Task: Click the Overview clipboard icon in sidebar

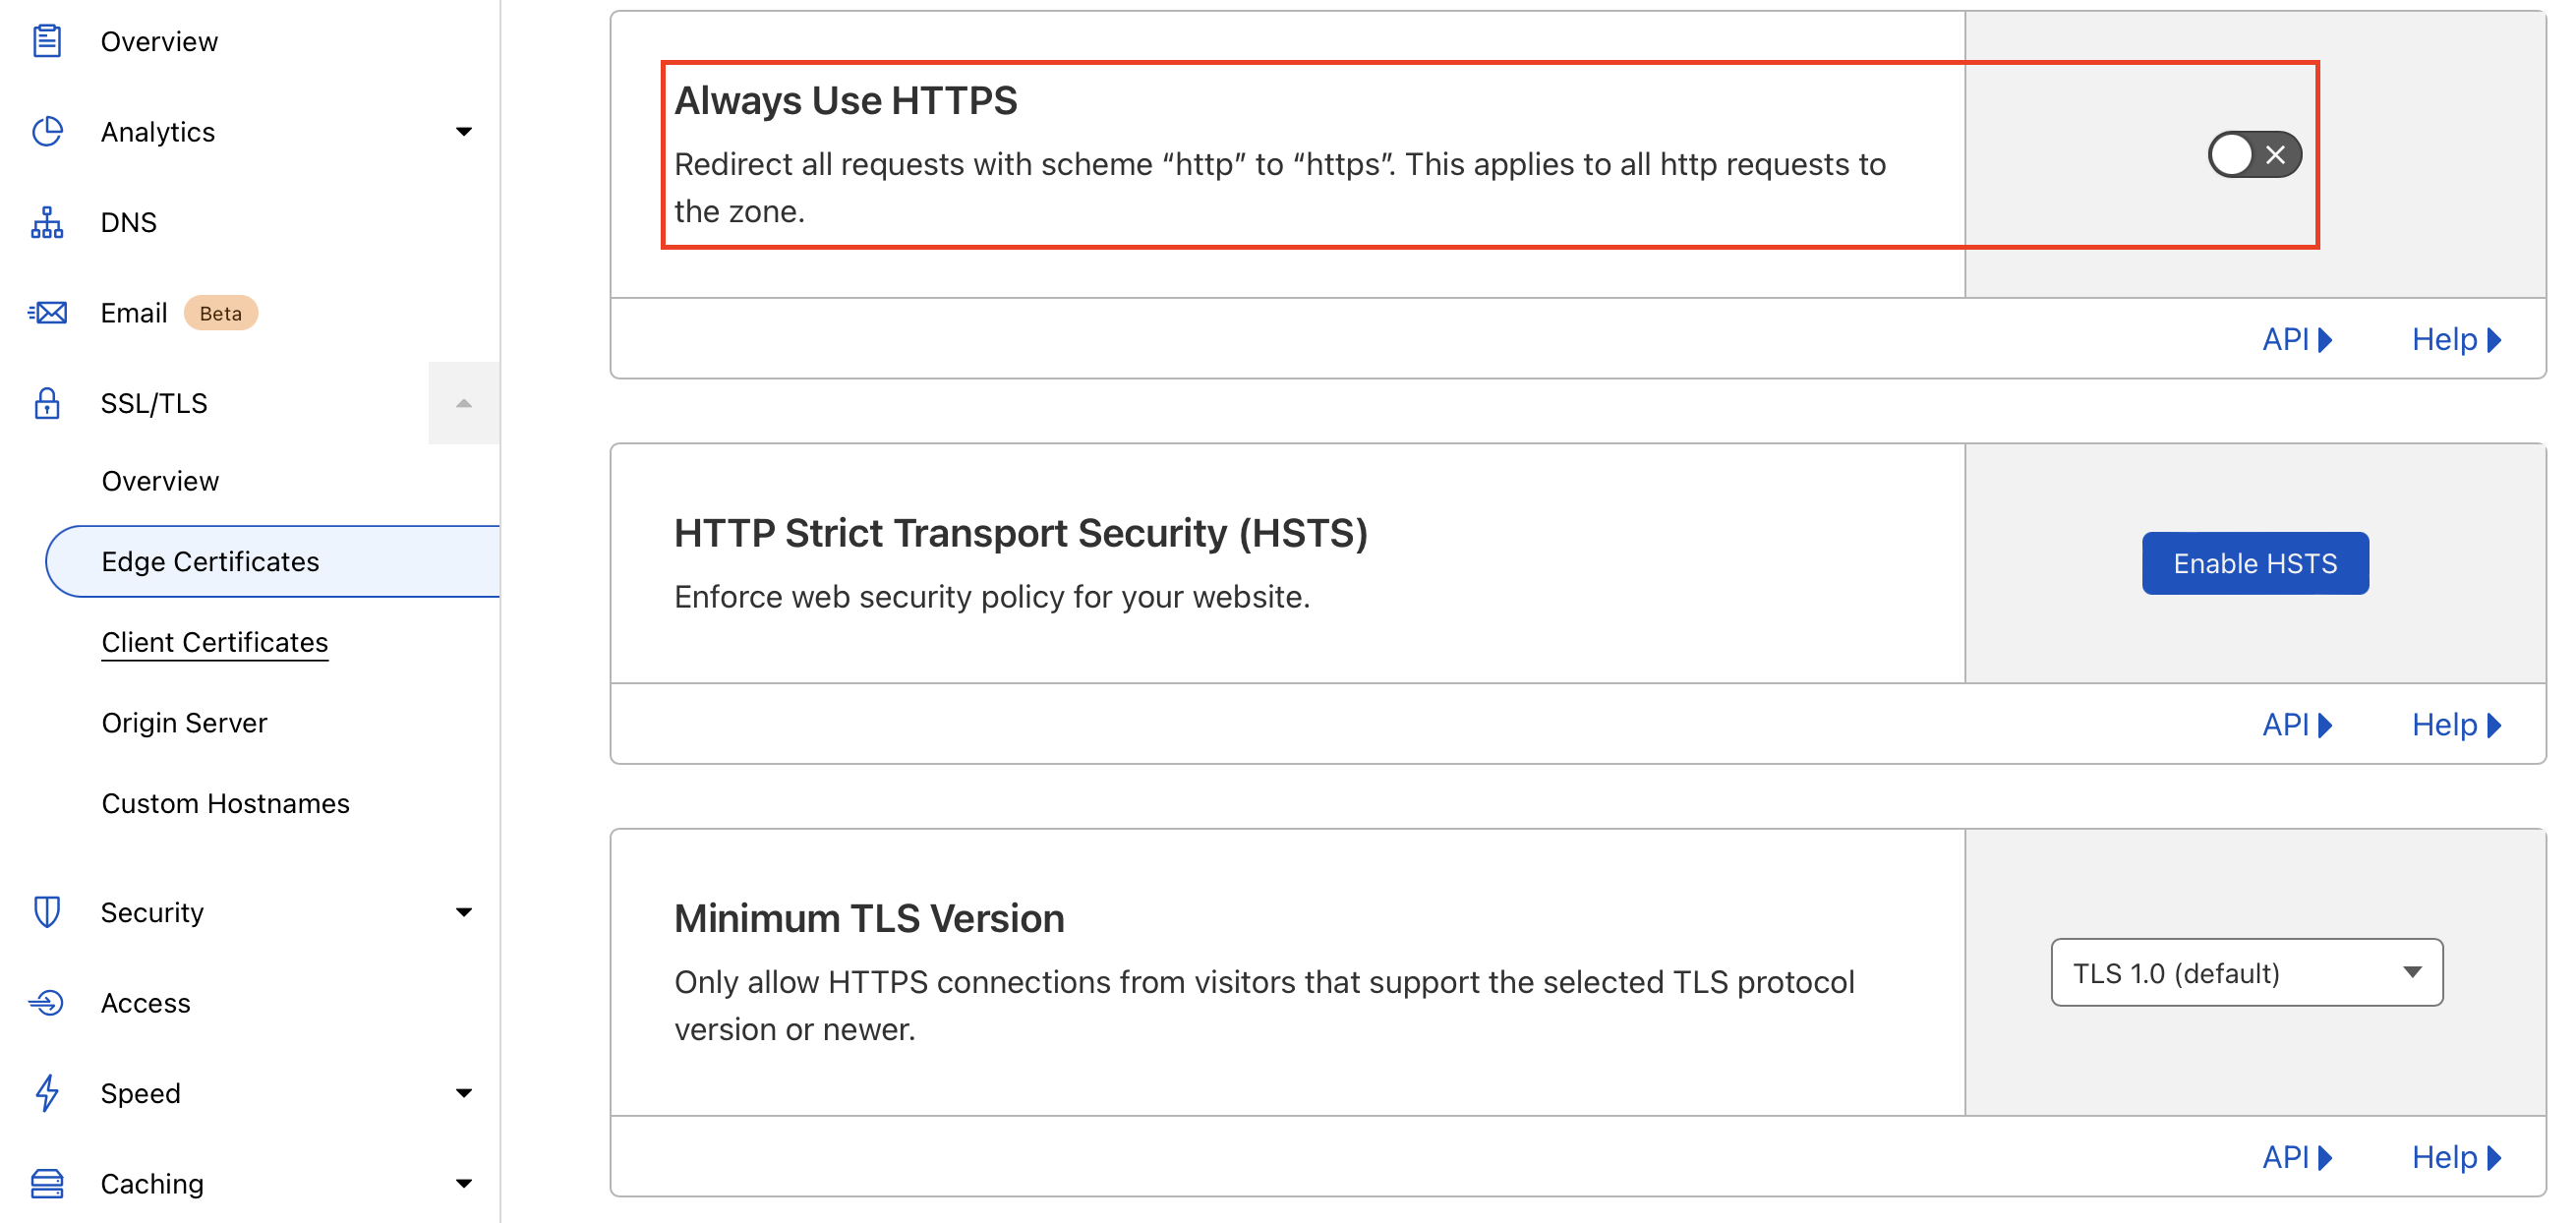Action: coord(47,41)
